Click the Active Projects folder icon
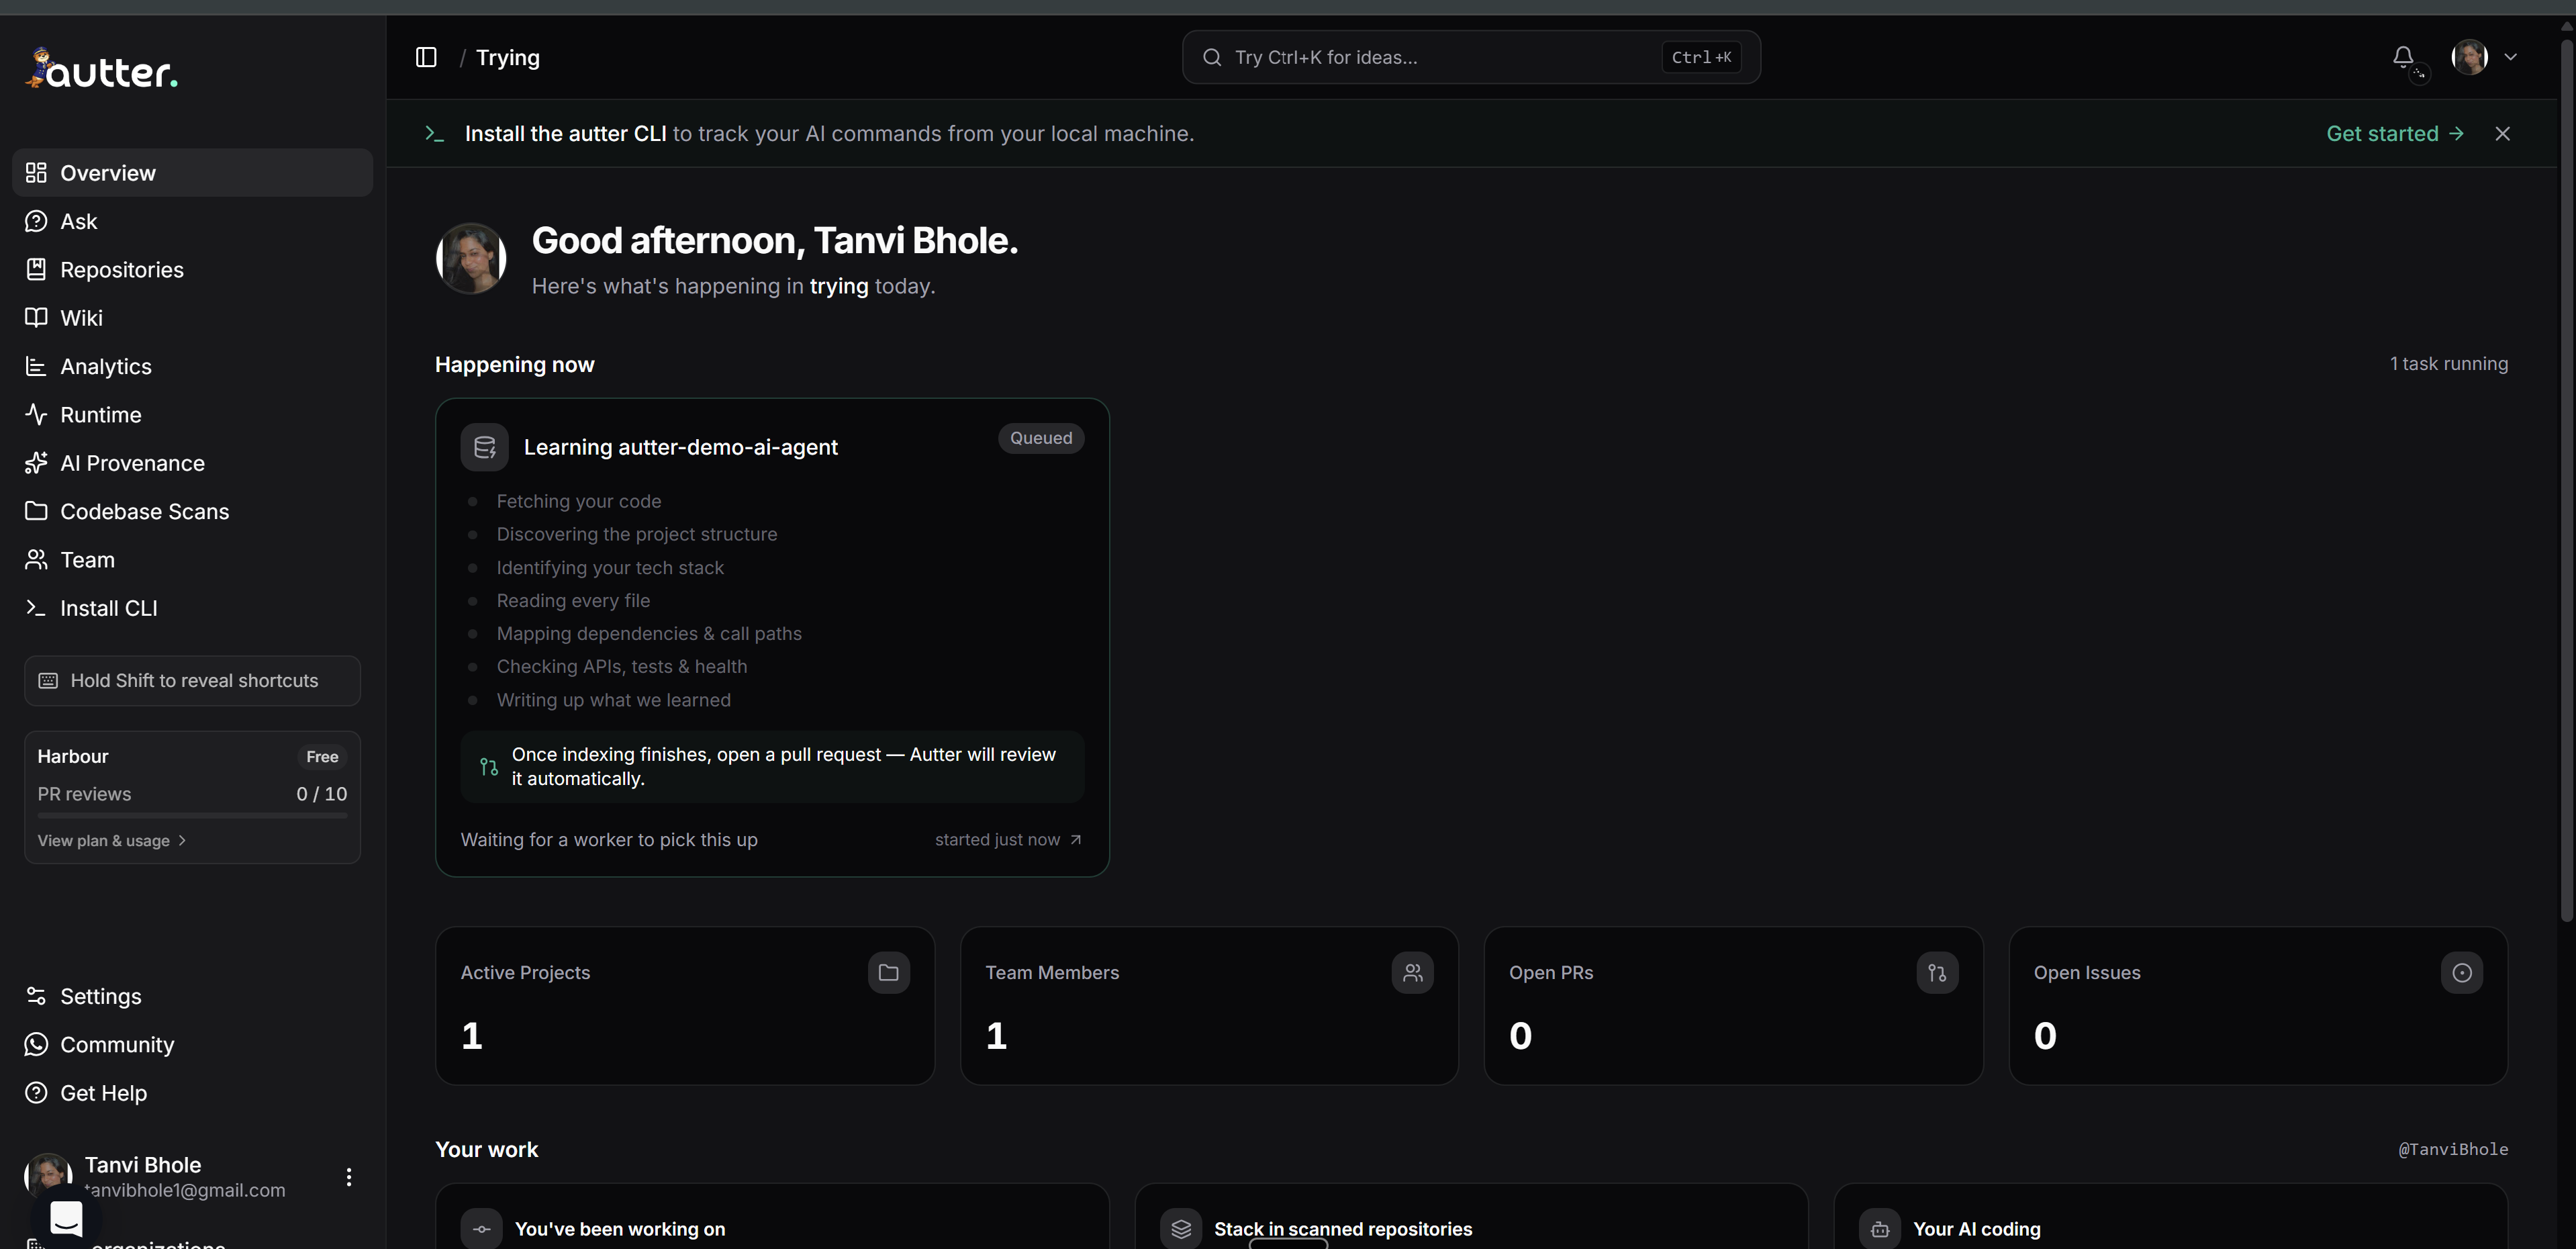The width and height of the screenshot is (2576, 1249). [888, 973]
